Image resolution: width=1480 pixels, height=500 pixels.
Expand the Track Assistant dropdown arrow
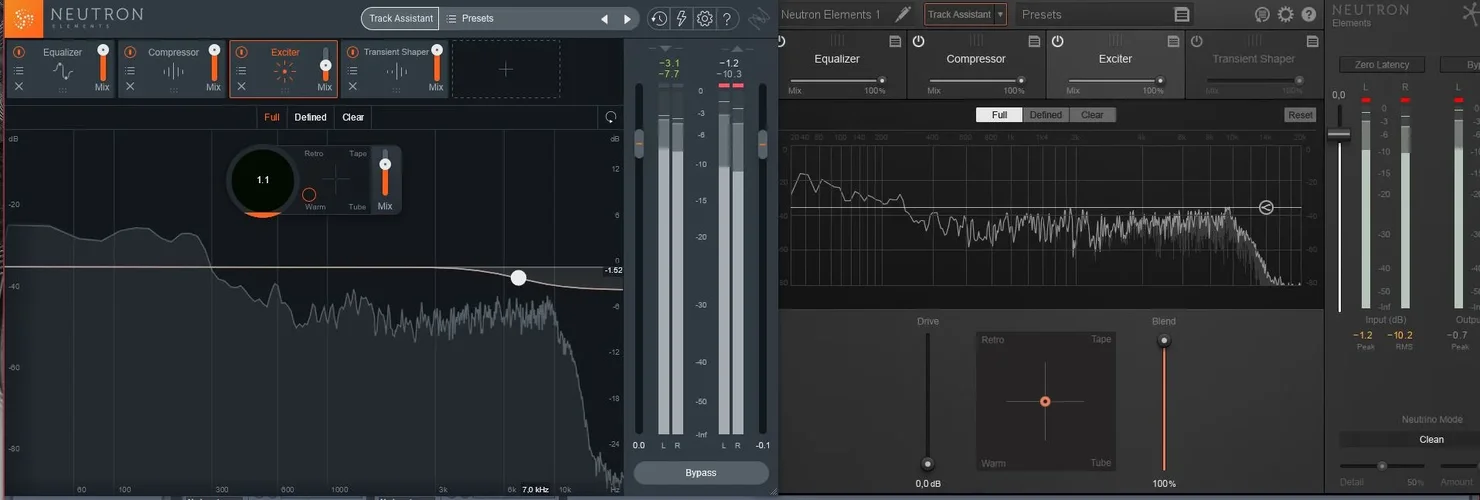pyautogui.click(x=1000, y=15)
